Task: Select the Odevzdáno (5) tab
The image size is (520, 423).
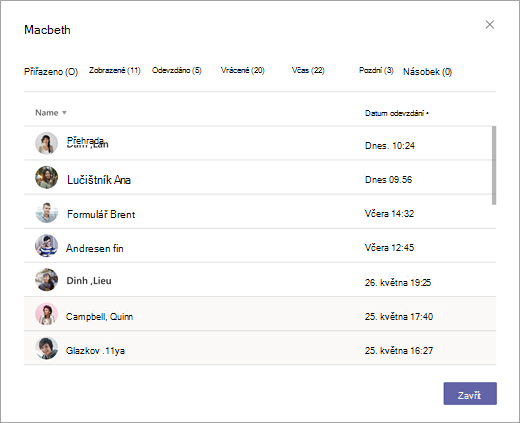Action: 177,70
